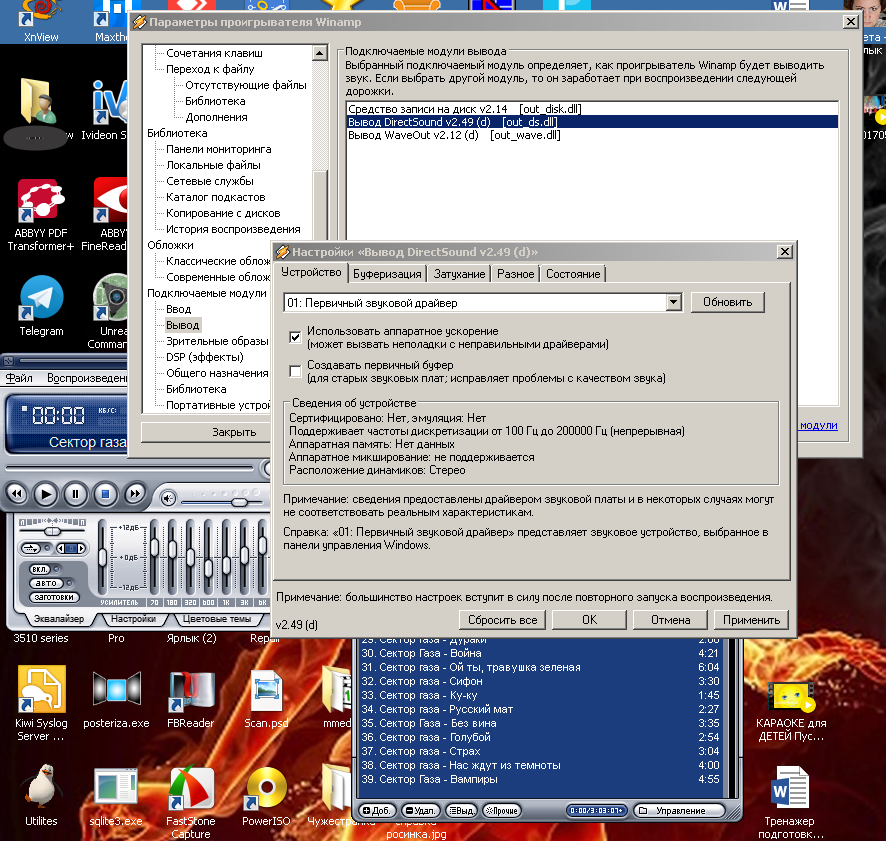Viewport: 886px width, 841px height.
Task: Click the 'Обновить' button
Action: pyautogui.click(x=727, y=302)
